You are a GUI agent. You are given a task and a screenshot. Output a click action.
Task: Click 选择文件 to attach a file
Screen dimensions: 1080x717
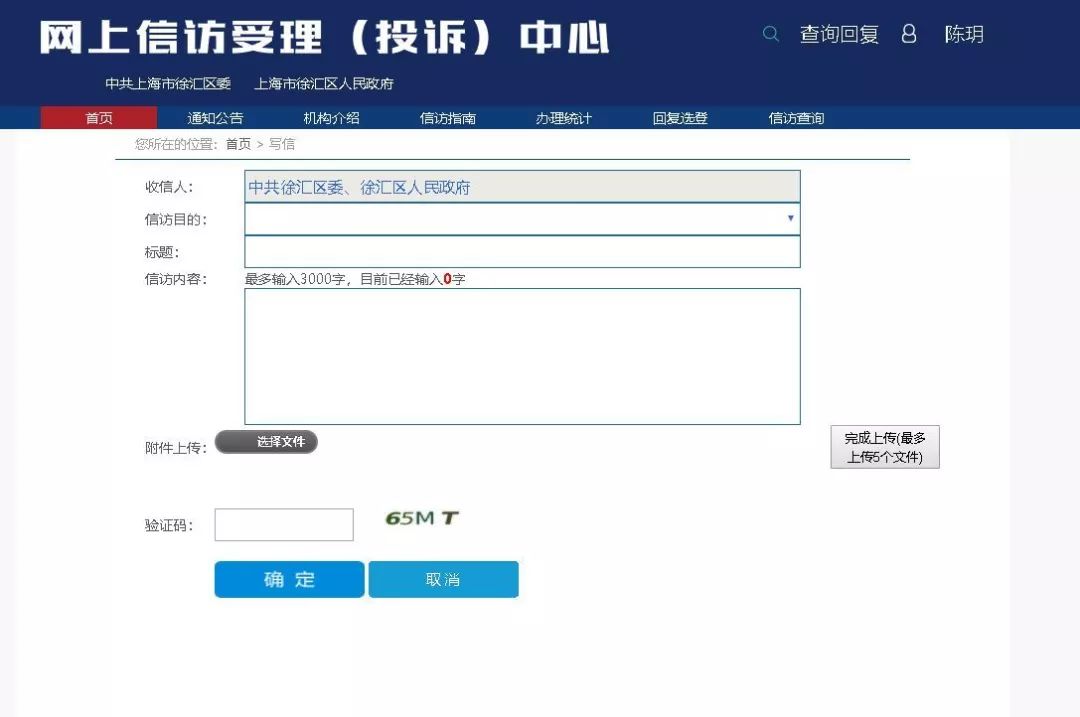(266, 441)
